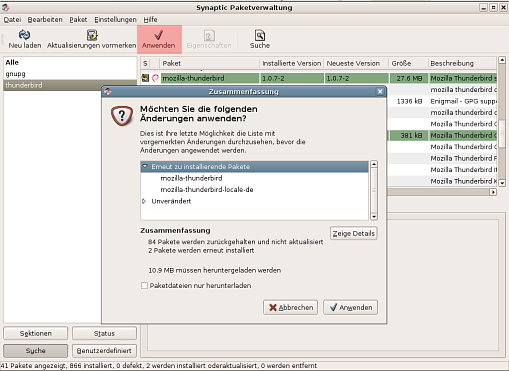This screenshot has width=509, height=371.
Task: Click the icon in Zusammenfassung dialog title bar
Action: (107, 91)
